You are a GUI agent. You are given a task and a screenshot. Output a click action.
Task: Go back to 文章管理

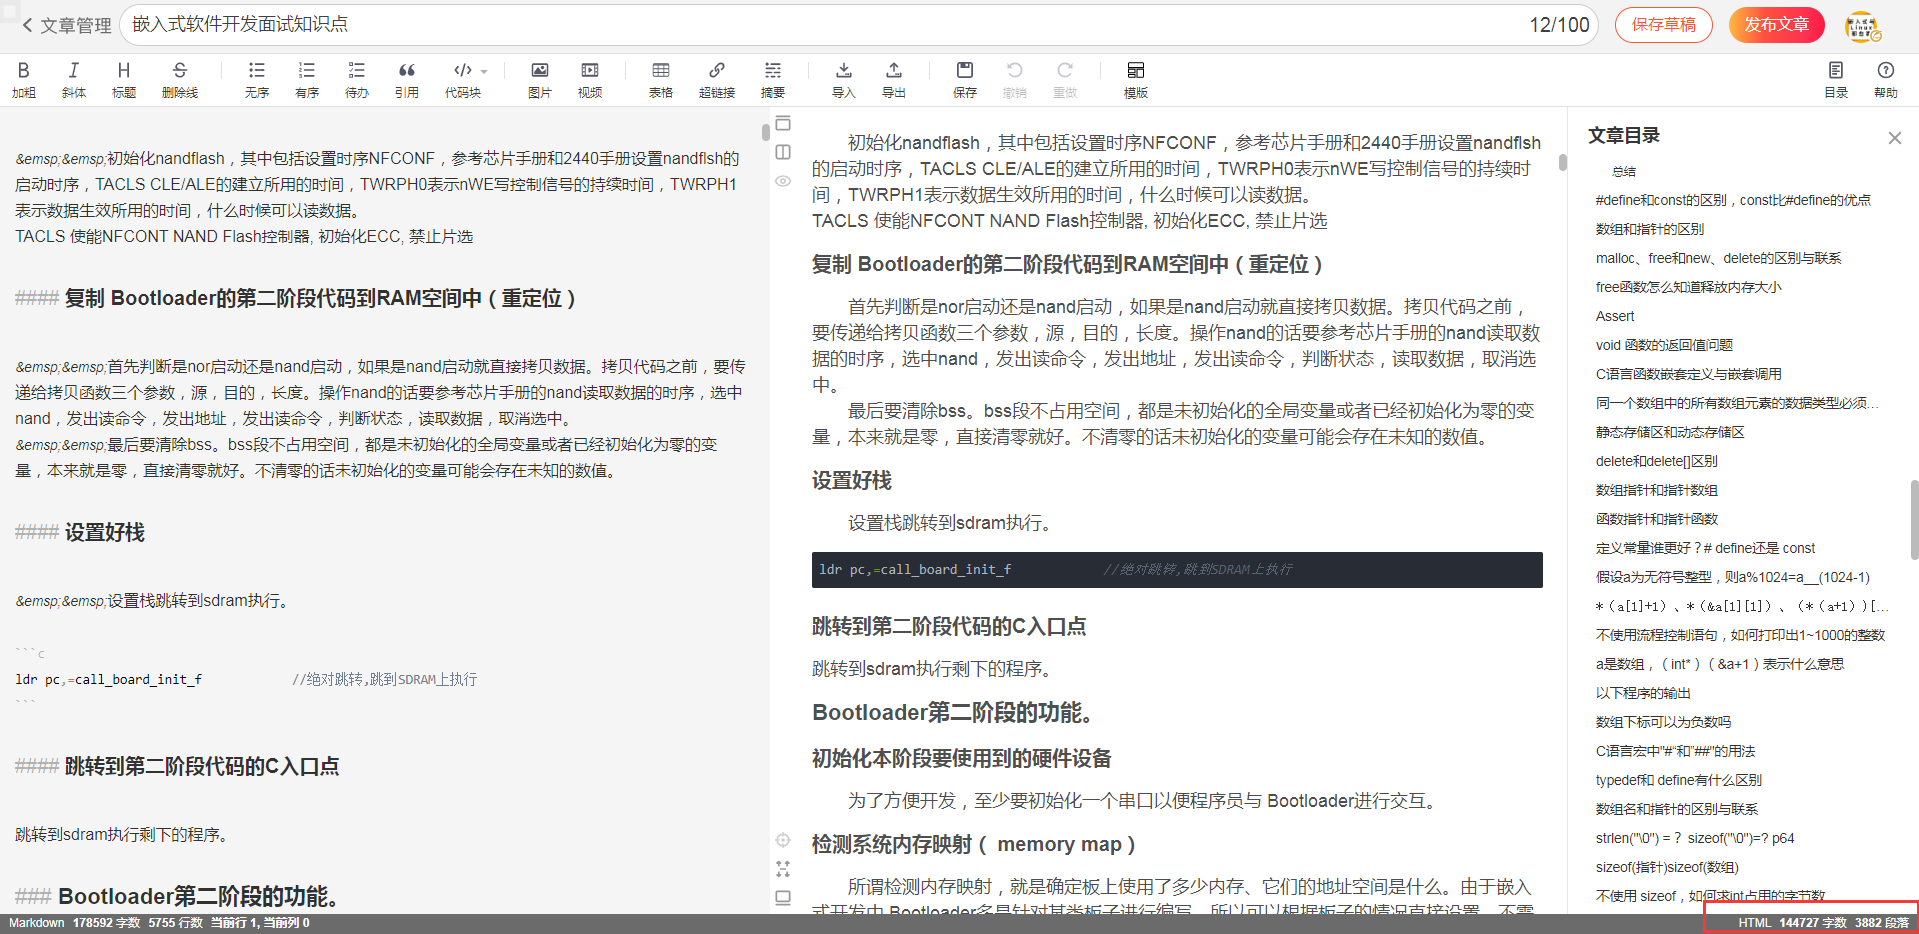(66, 25)
